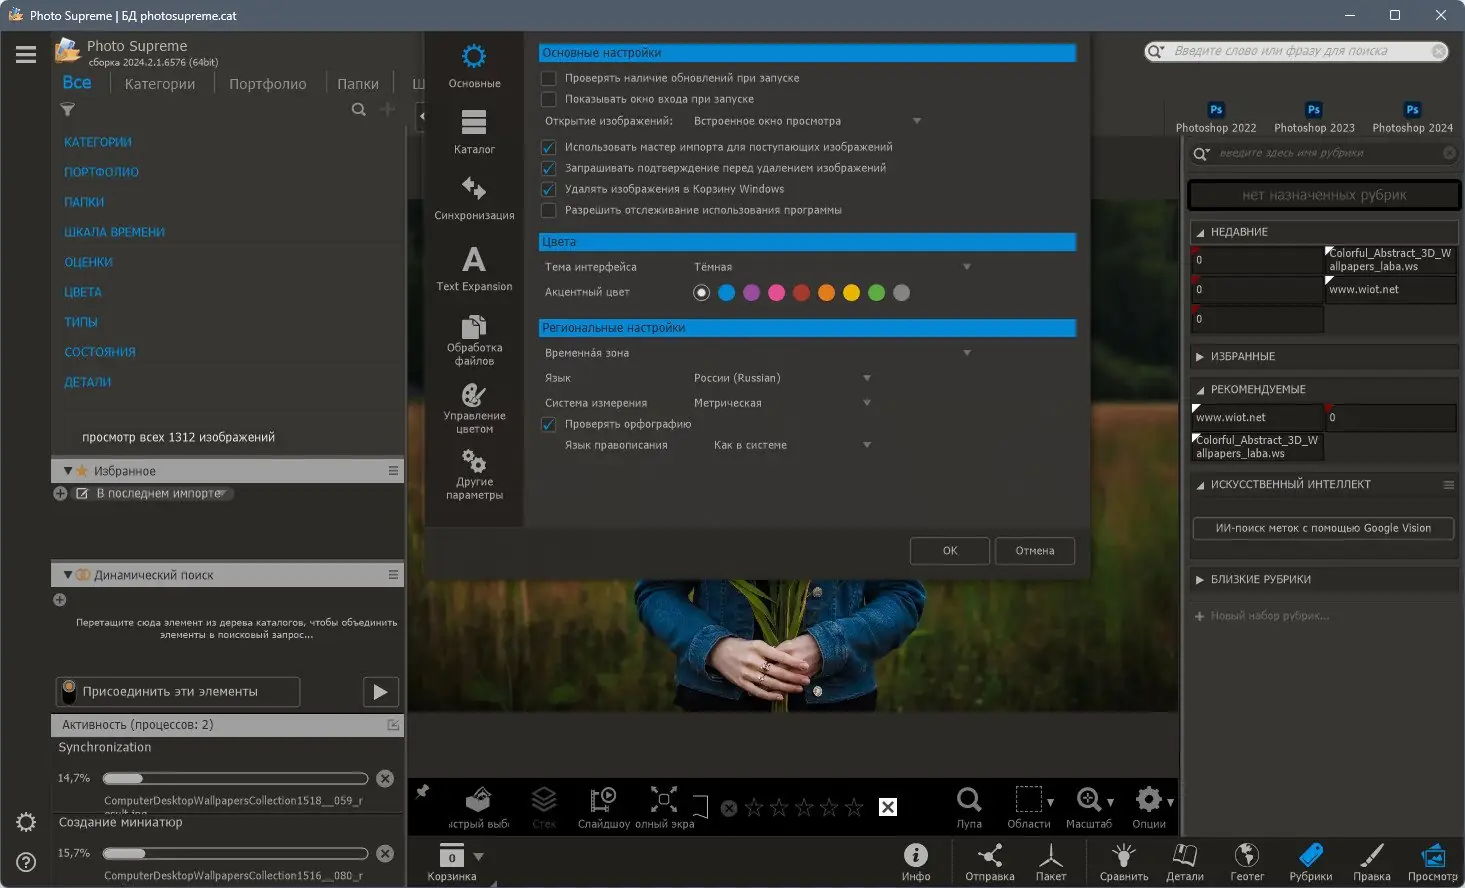This screenshot has height=888, width=1465.
Task: Click the Геотег icon in bottom toolbar
Action: (1246, 860)
